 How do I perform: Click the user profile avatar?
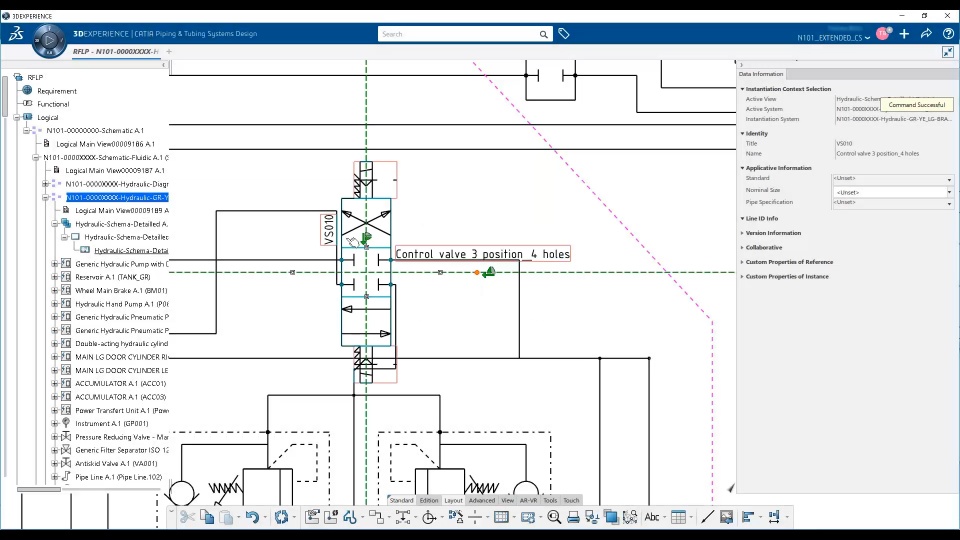[x=883, y=34]
